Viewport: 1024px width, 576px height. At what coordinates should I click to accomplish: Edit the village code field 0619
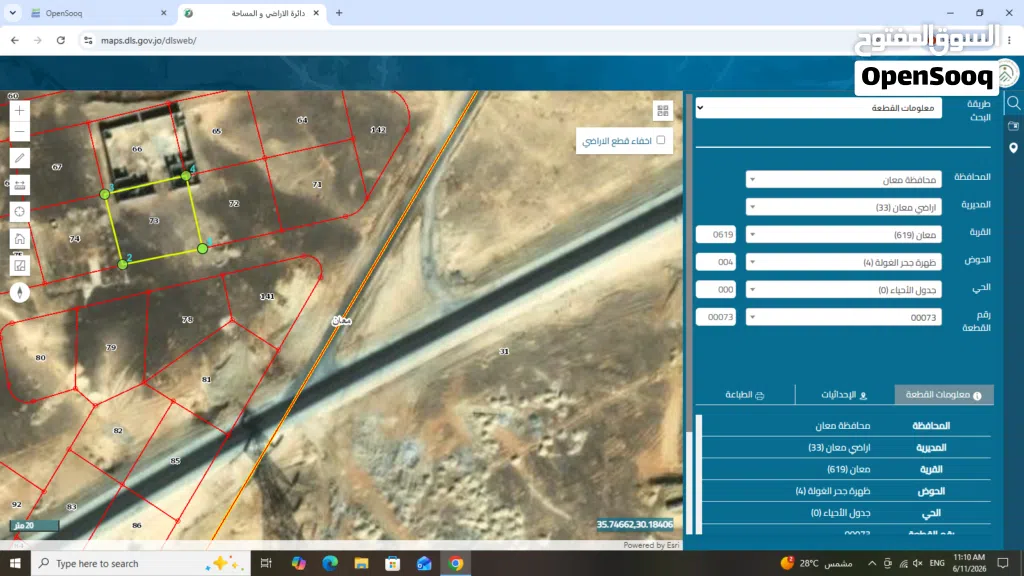[x=716, y=234]
